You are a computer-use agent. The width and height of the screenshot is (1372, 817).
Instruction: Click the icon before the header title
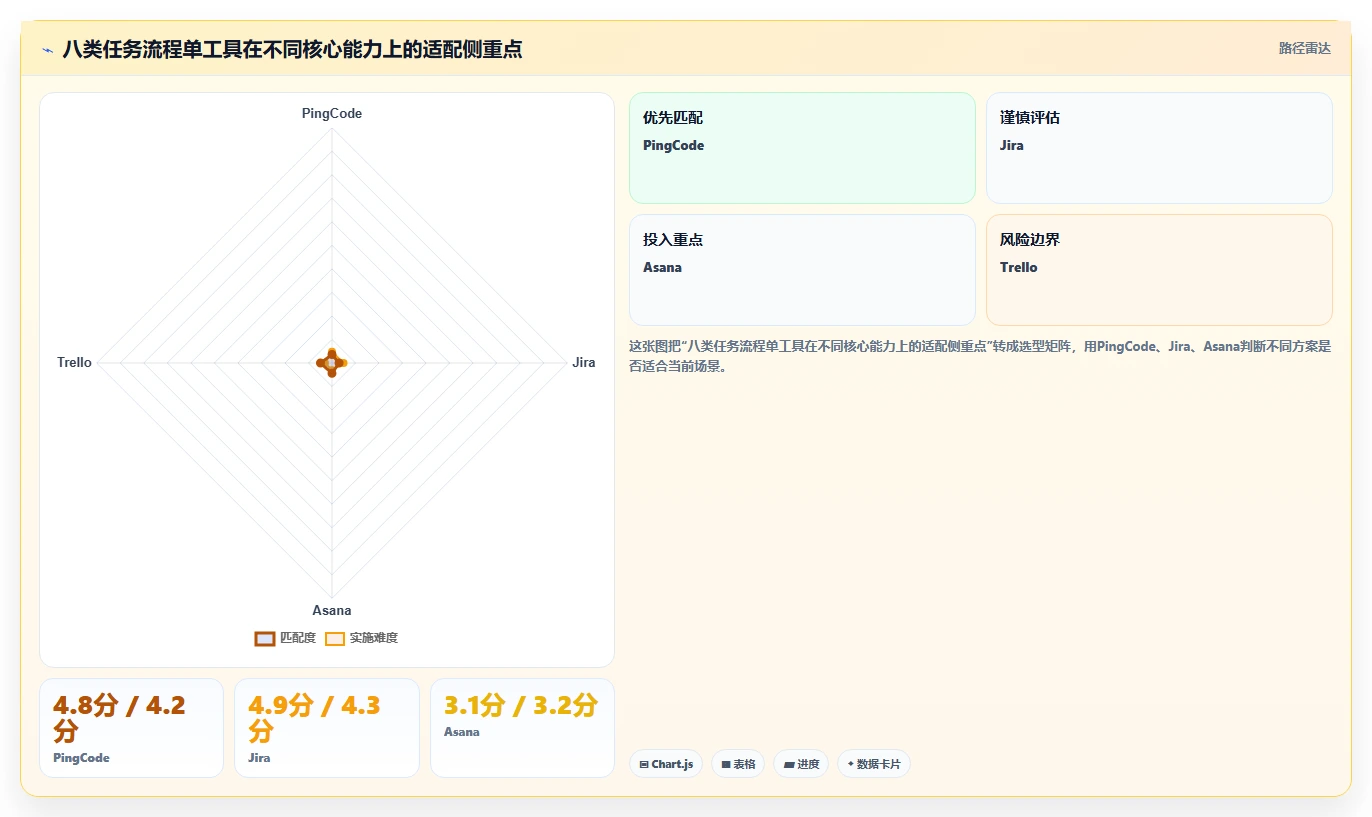(x=47, y=50)
